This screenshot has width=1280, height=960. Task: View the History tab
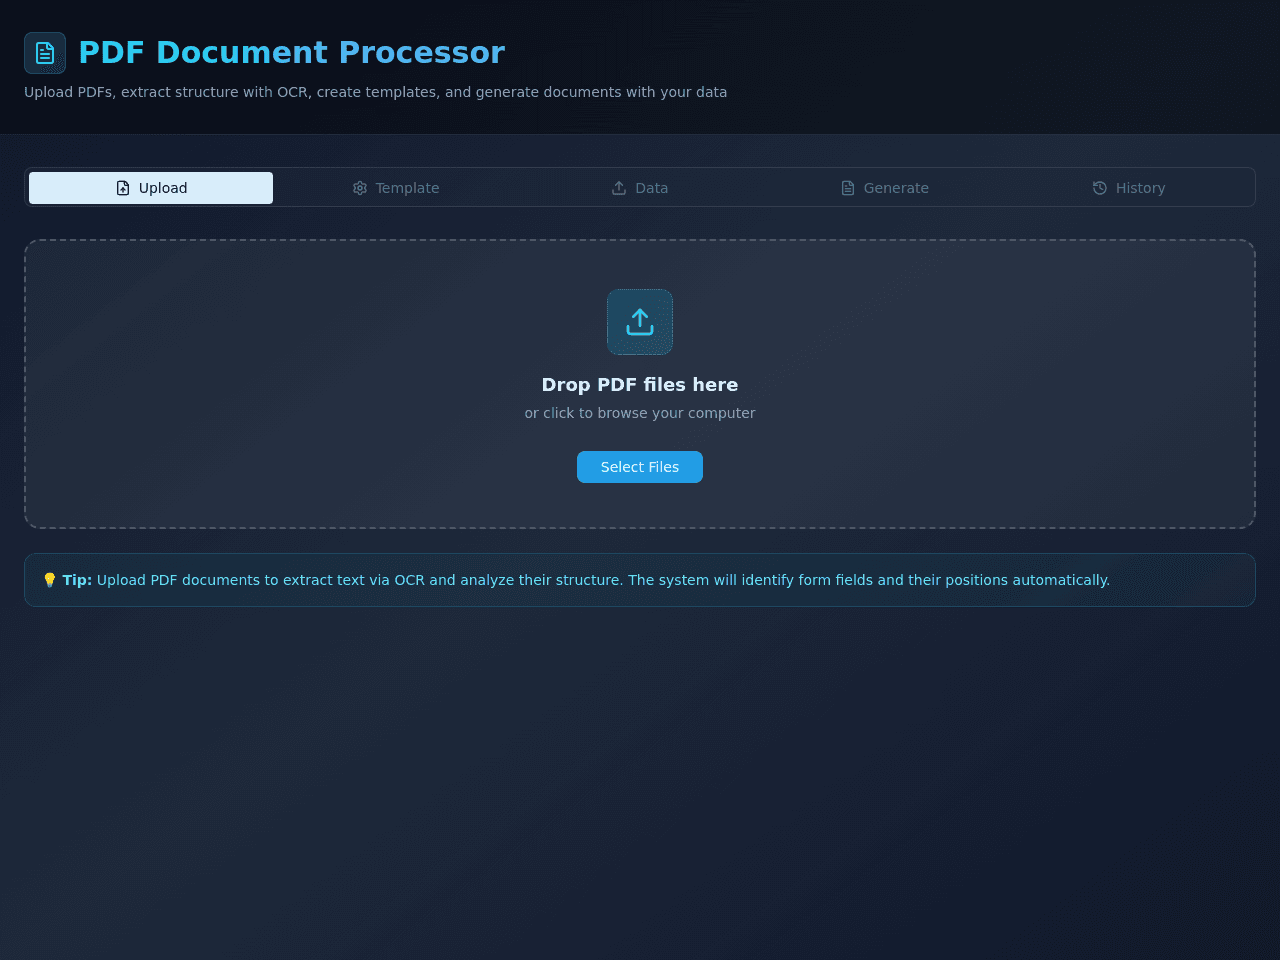(x=1129, y=188)
